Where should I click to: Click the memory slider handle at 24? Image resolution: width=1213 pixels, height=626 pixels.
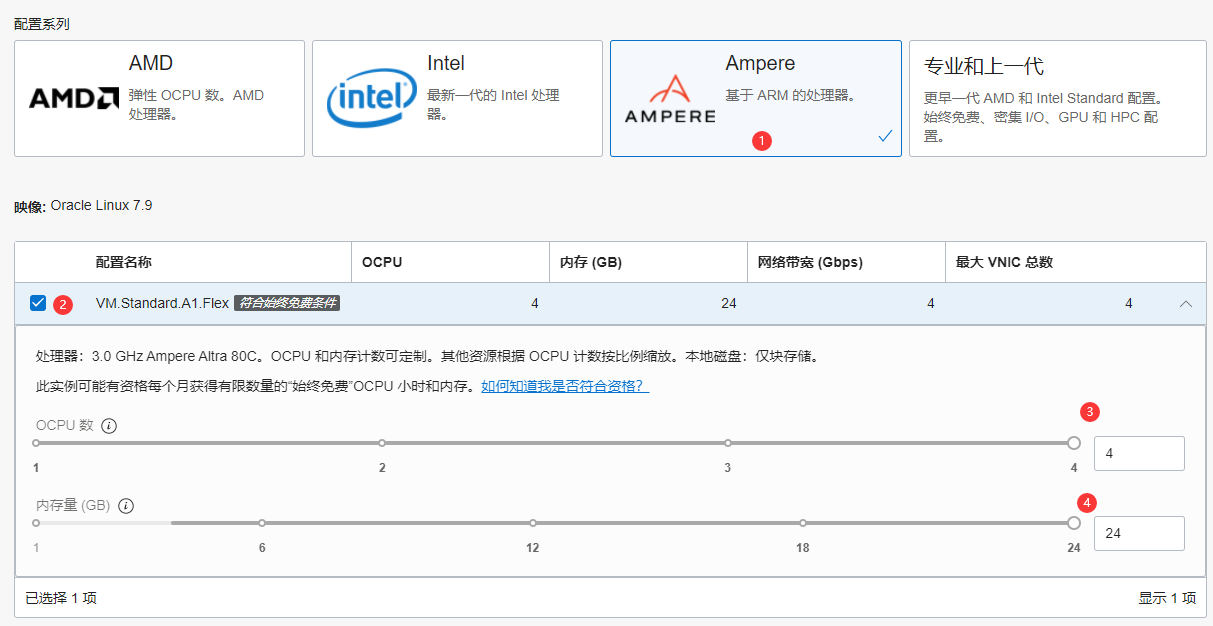click(1074, 523)
